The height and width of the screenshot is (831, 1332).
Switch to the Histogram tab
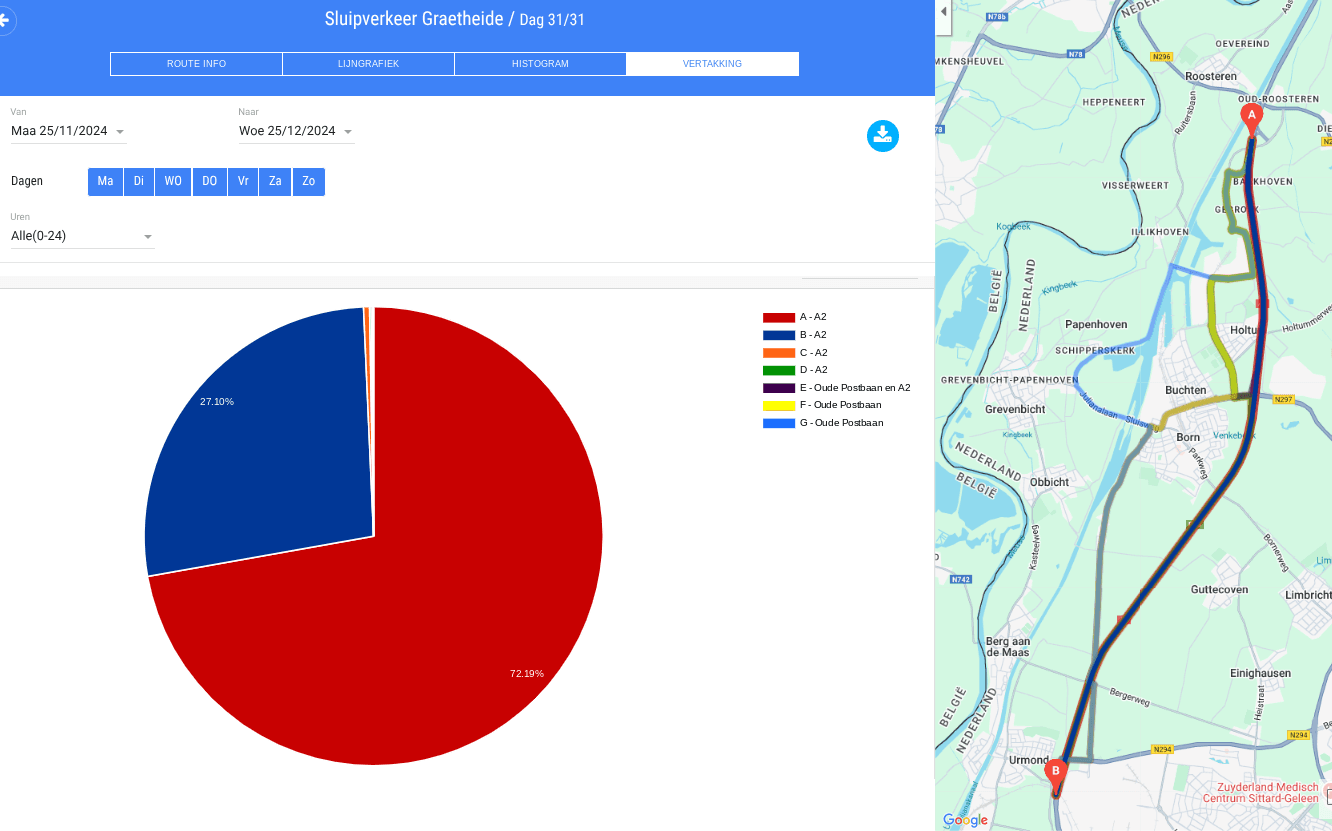tap(540, 64)
